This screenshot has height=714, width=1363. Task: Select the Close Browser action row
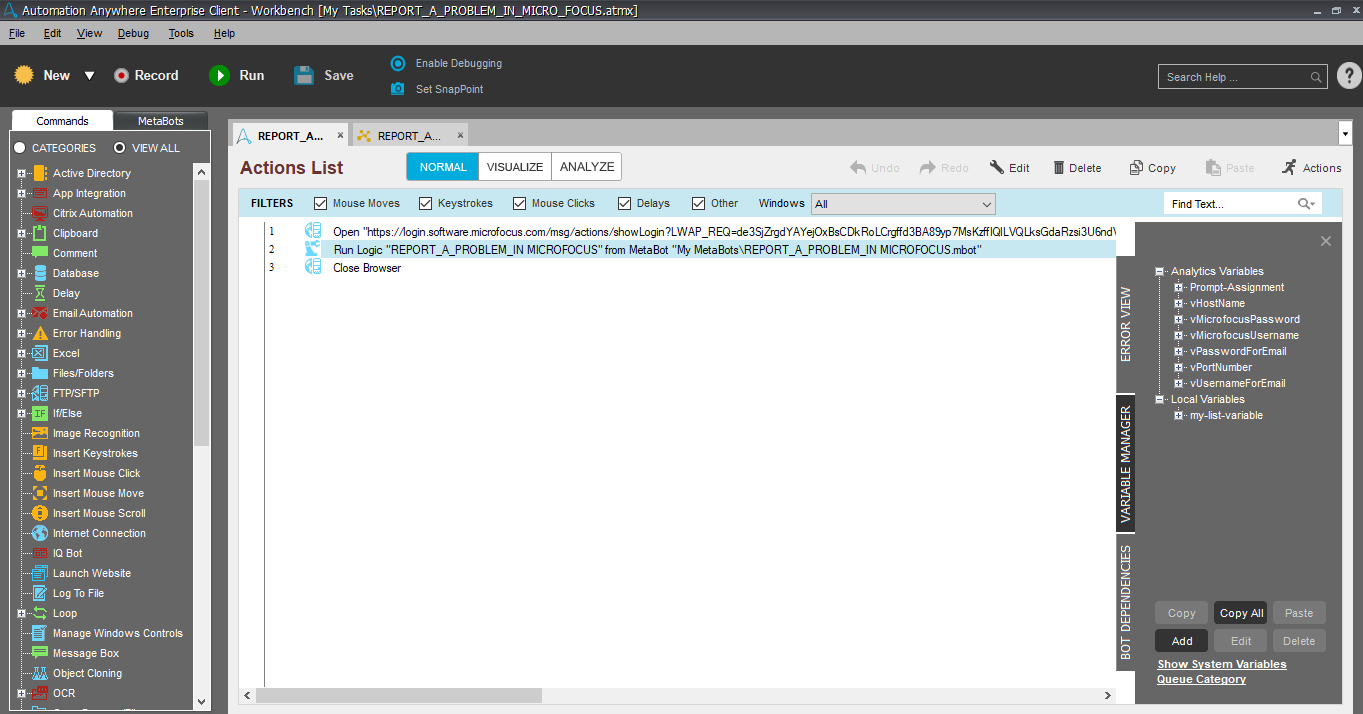pos(690,268)
